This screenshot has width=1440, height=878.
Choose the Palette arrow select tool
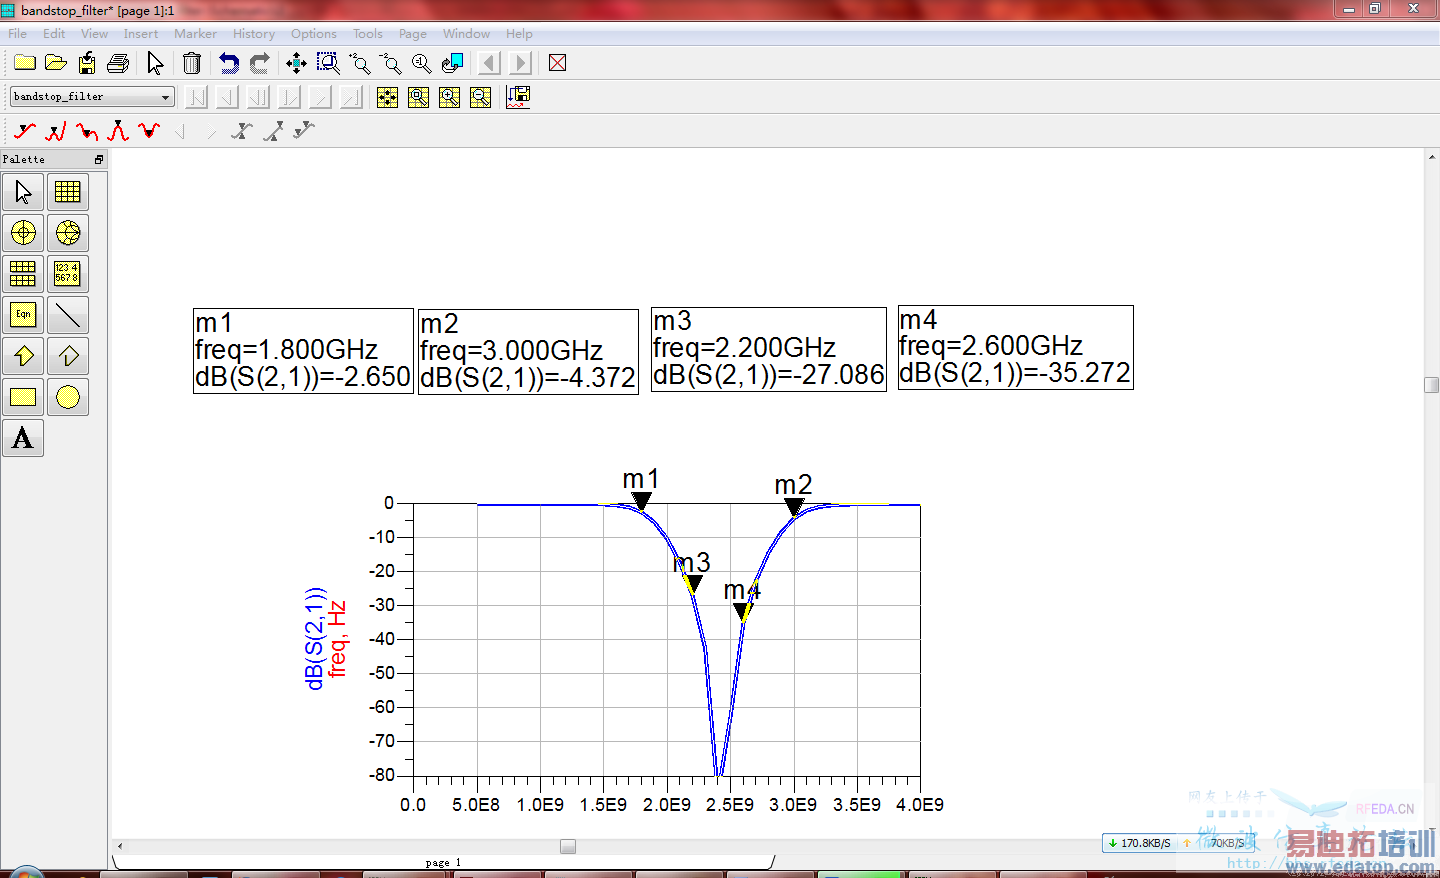pyautogui.click(x=23, y=192)
